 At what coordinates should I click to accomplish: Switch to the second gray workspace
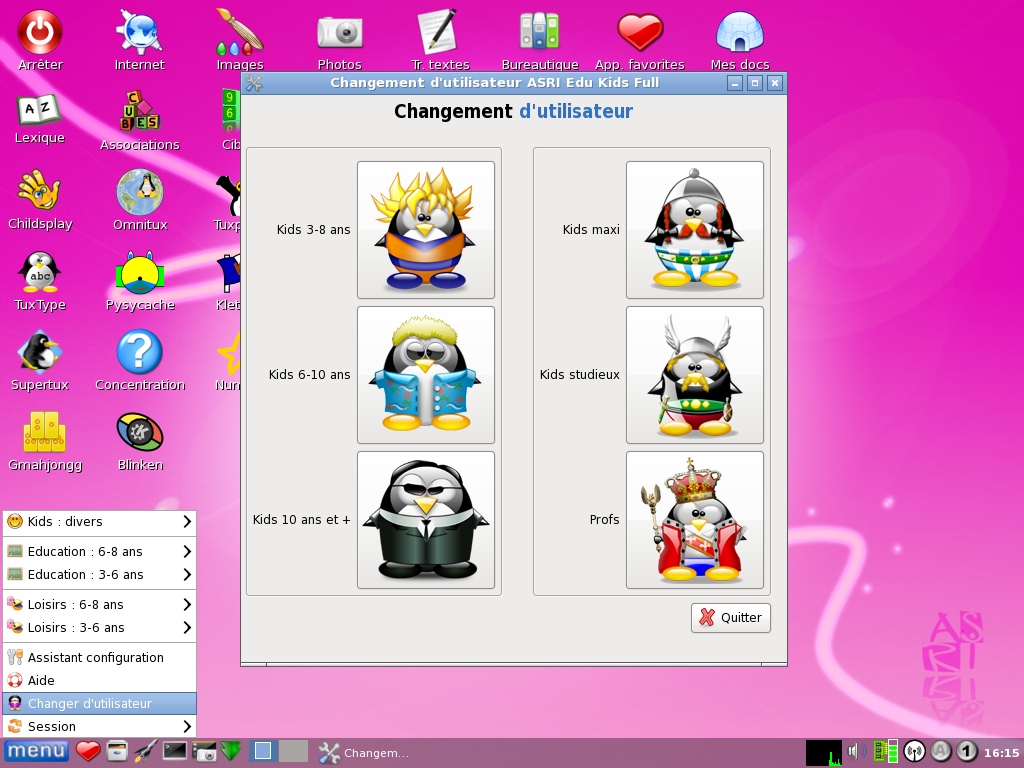coord(293,751)
